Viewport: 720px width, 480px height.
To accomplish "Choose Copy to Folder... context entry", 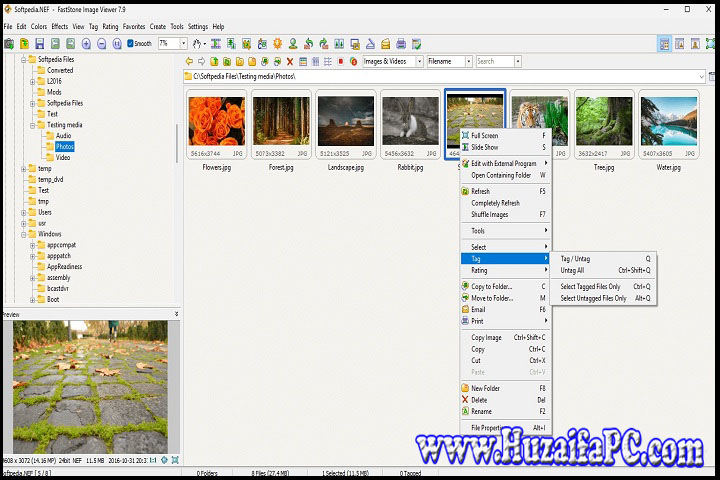I will [505, 287].
